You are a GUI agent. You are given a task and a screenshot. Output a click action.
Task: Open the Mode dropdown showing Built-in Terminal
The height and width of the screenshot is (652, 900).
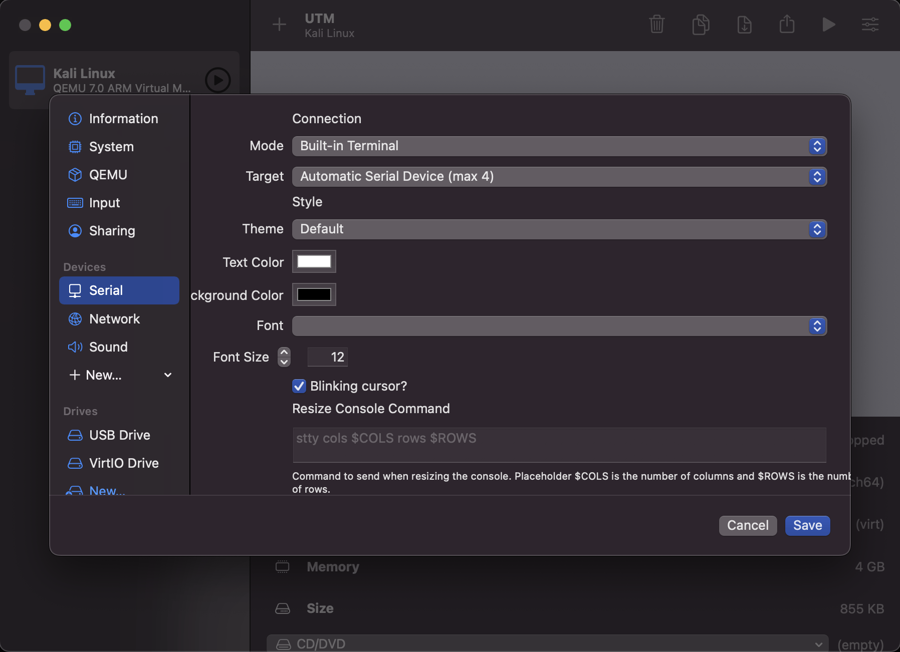(x=559, y=146)
